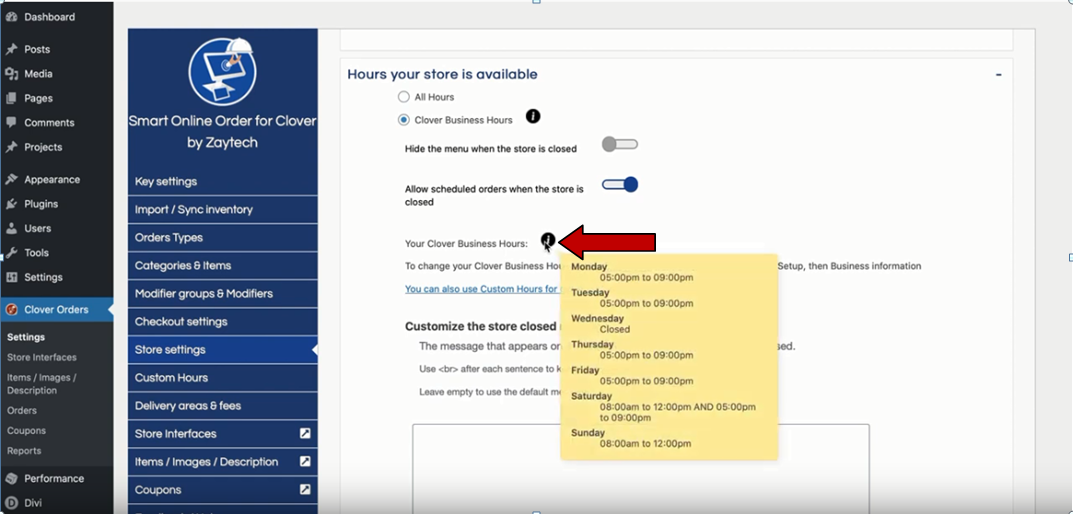Click the Smart Online Order logo

[223, 70]
